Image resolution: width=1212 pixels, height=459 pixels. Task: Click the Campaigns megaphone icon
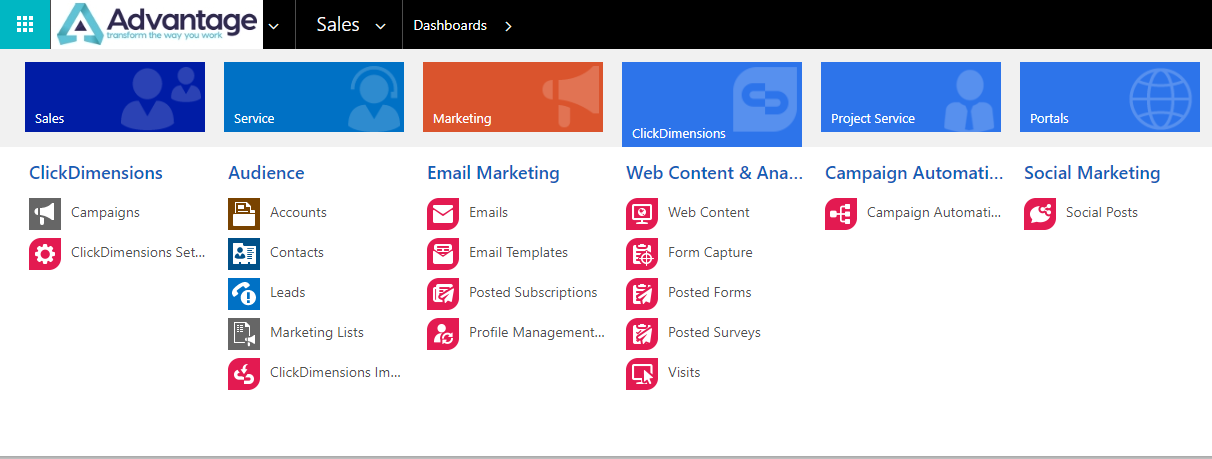tap(45, 214)
